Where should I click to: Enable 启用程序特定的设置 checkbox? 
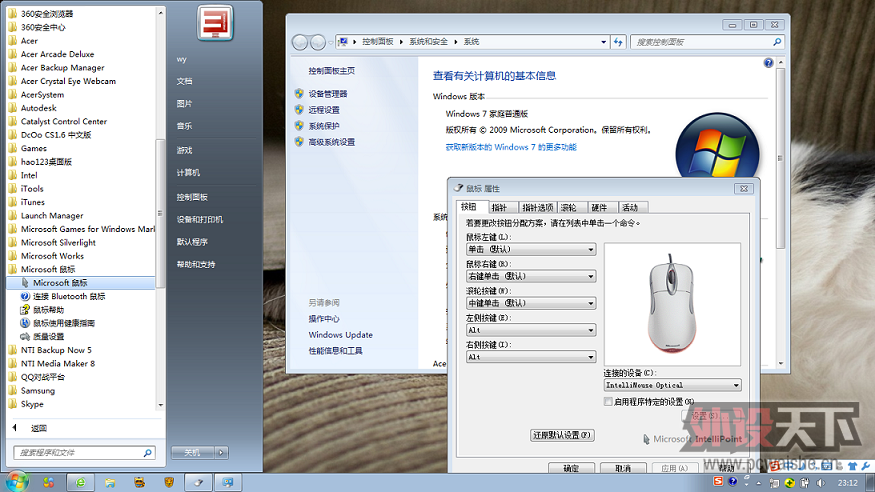click(x=608, y=402)
